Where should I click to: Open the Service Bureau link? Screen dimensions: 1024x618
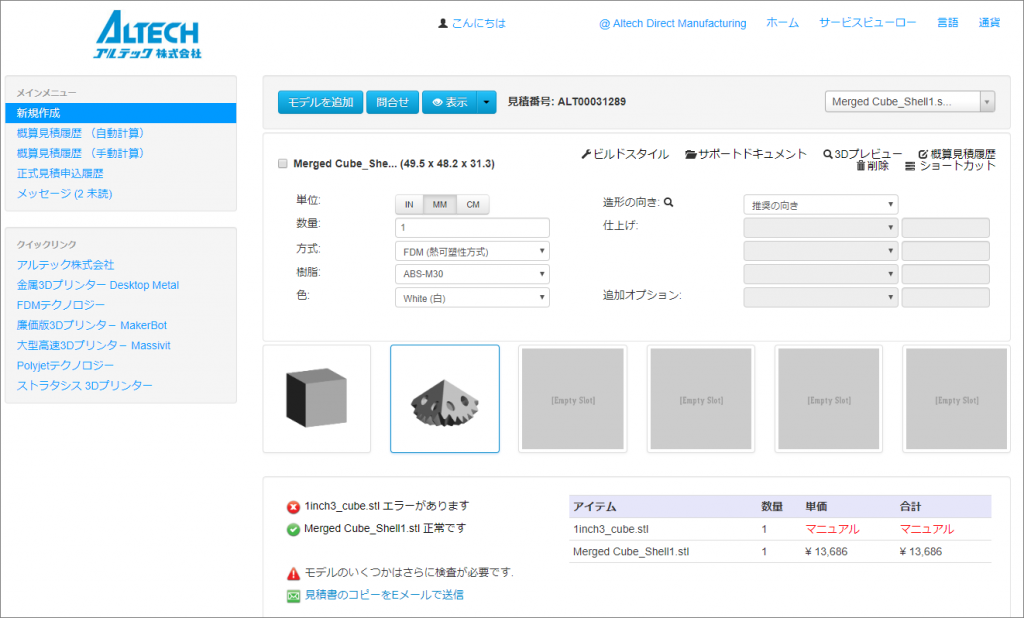pos(867,23)
